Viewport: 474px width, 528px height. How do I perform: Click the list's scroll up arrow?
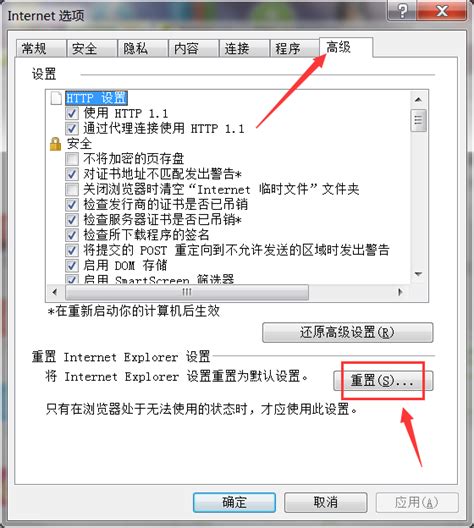[418, 100]
